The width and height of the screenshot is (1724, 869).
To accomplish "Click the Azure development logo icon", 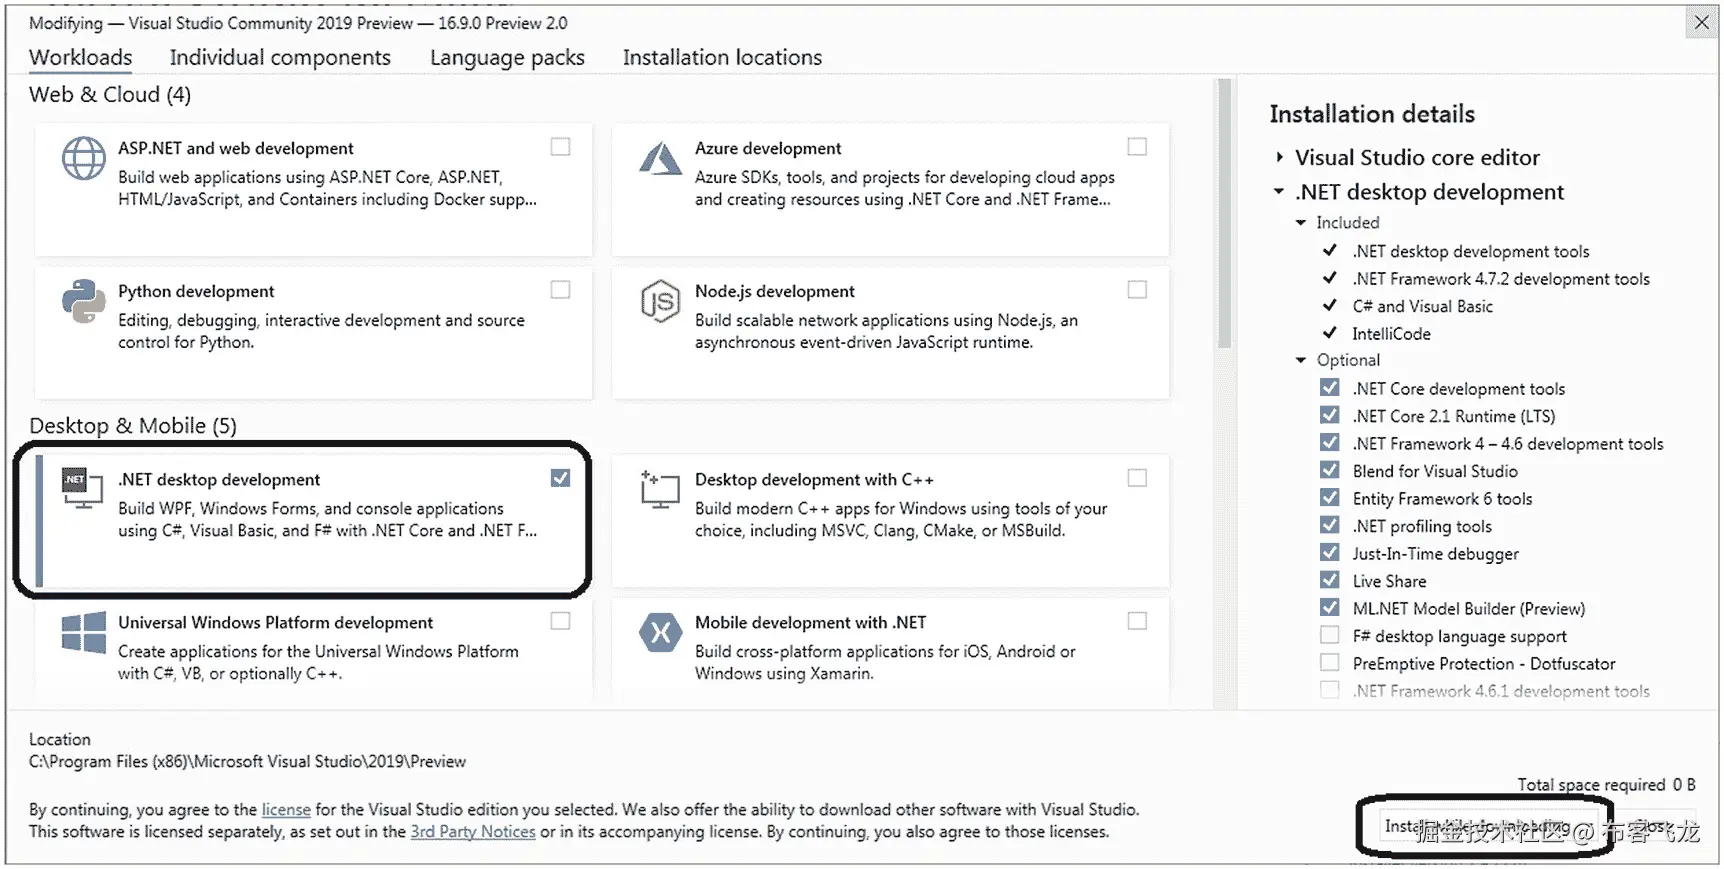I will click(x=660, y=158).
